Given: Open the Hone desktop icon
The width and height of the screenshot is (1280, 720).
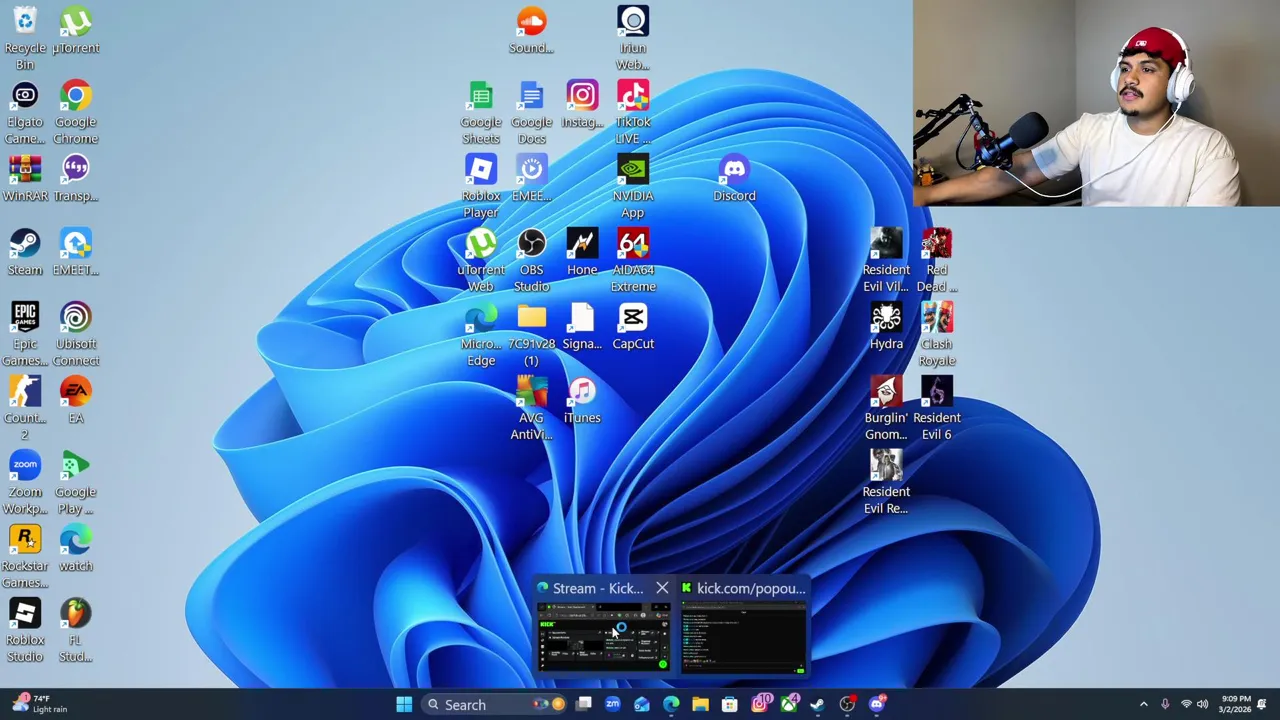Looking at the screenshot, I should (x=582, y=252).
